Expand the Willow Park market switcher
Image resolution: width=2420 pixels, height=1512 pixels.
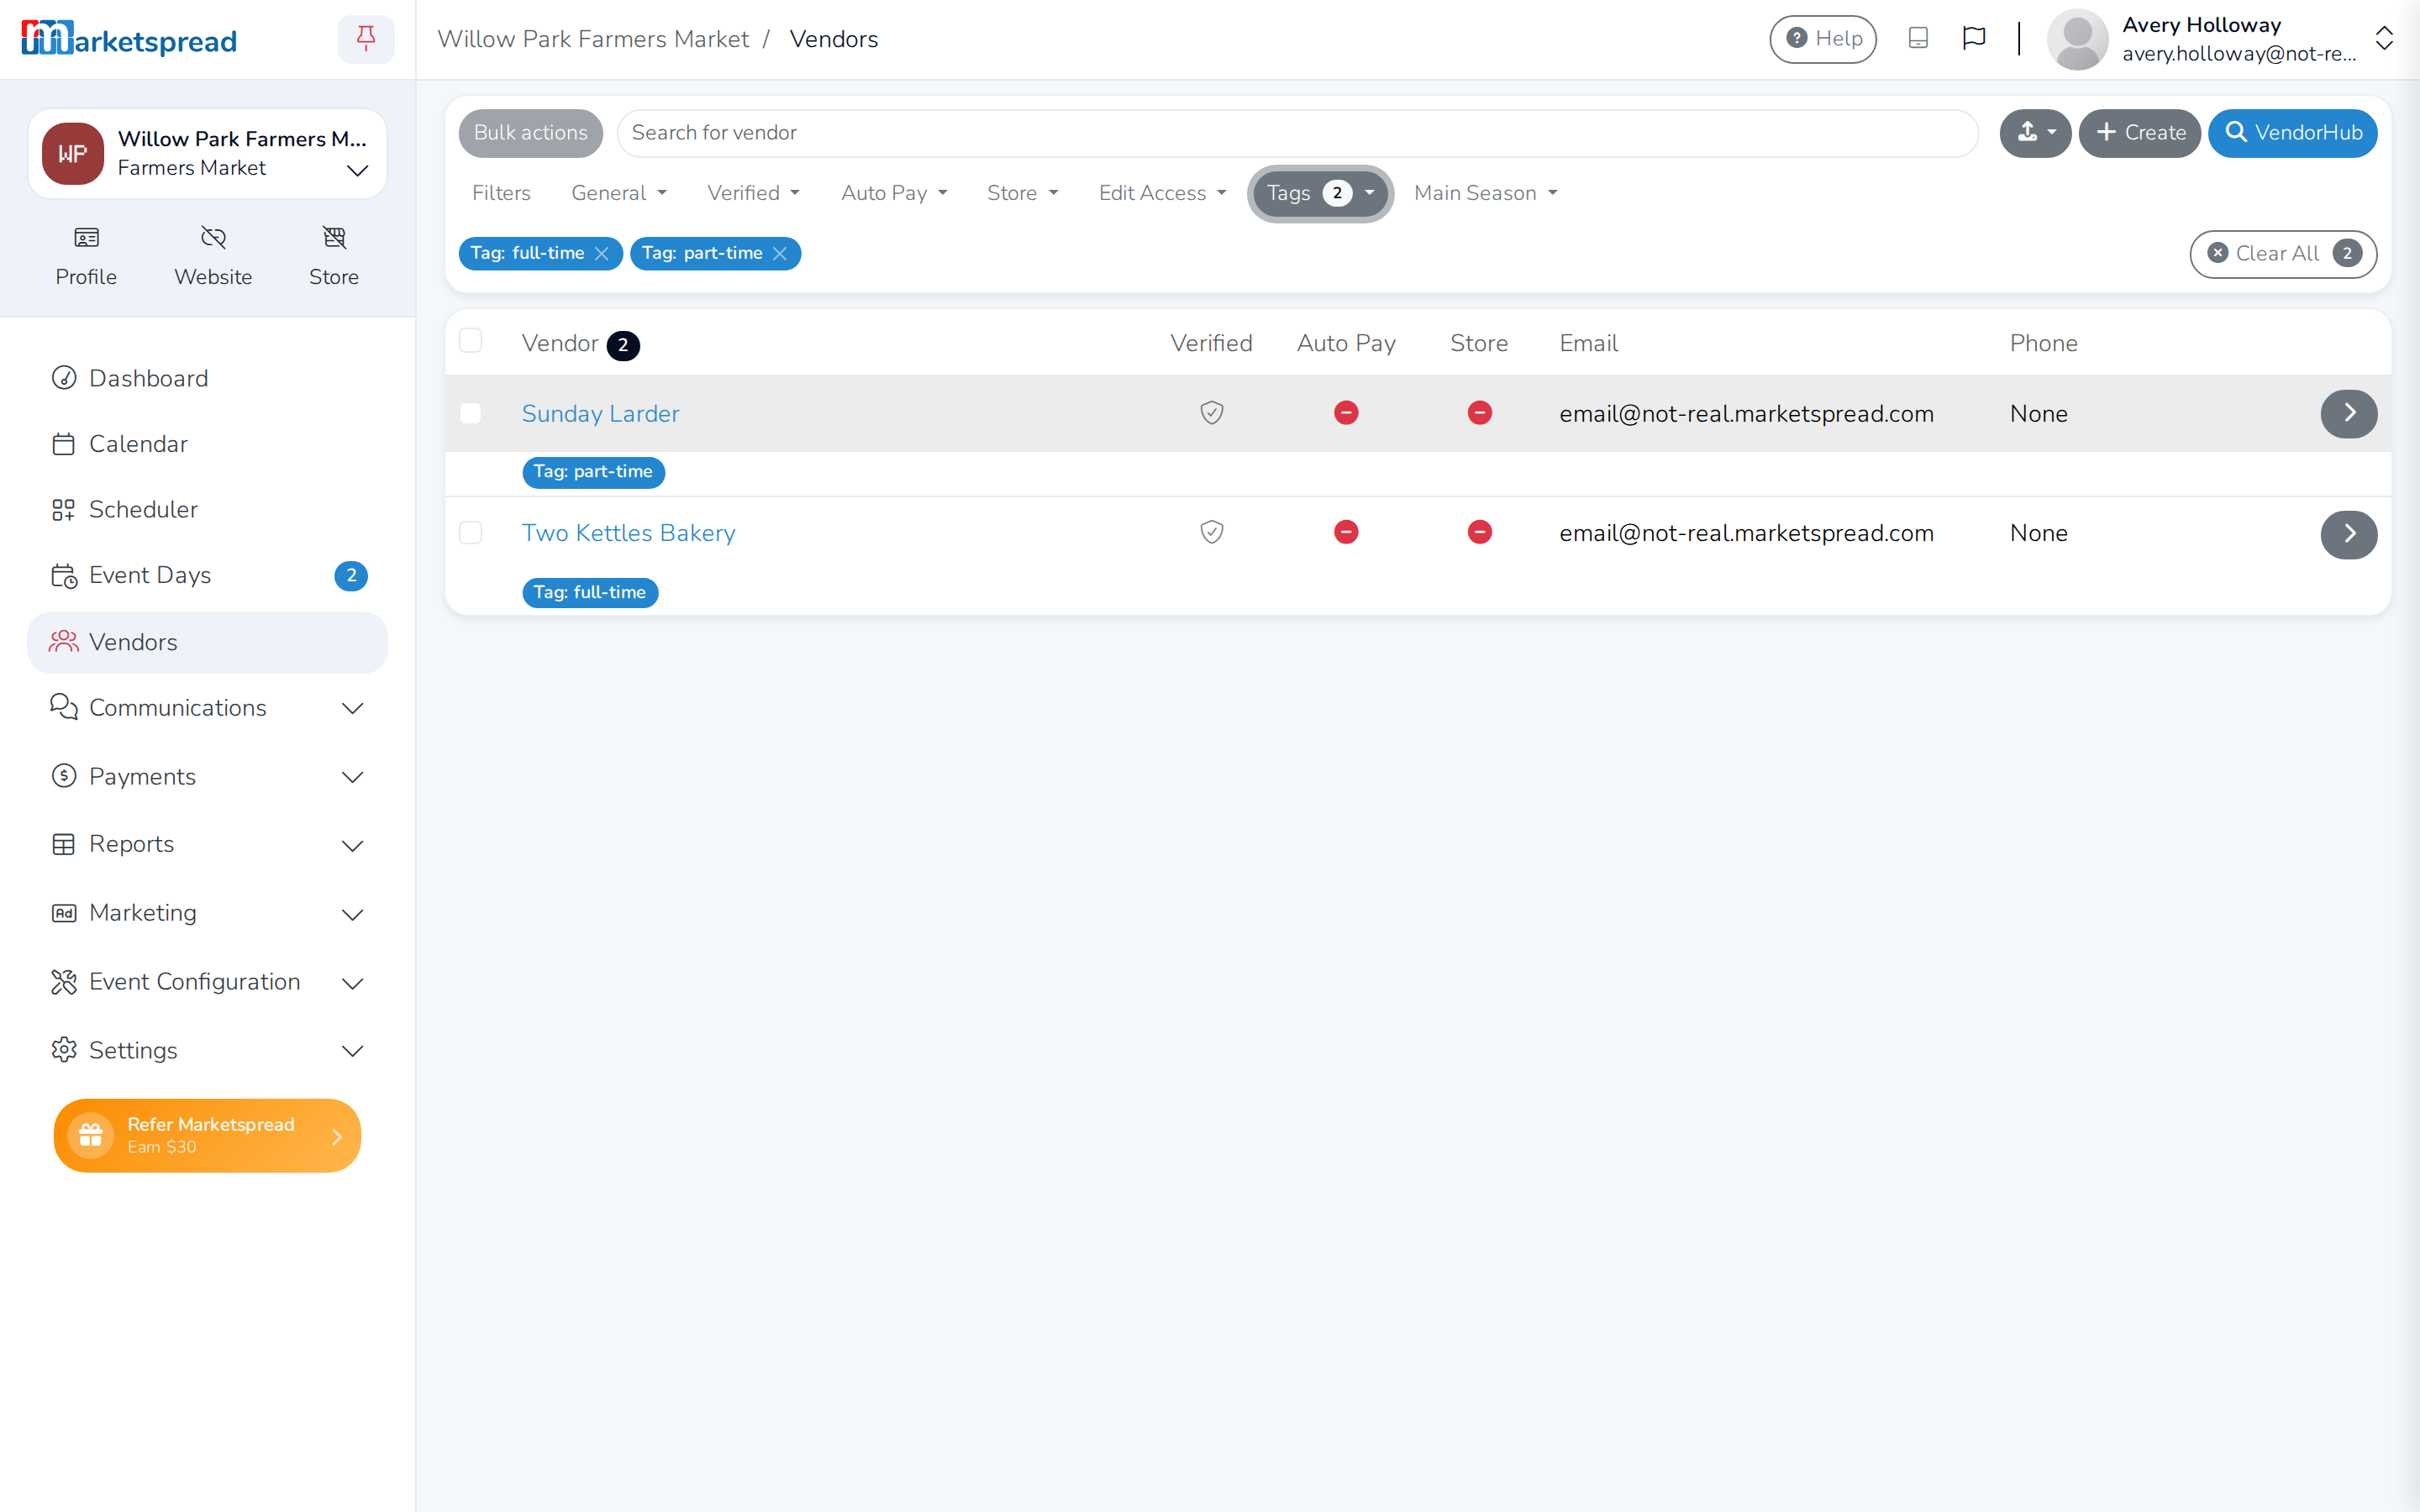pyautogui.click(x=207, y=154)
